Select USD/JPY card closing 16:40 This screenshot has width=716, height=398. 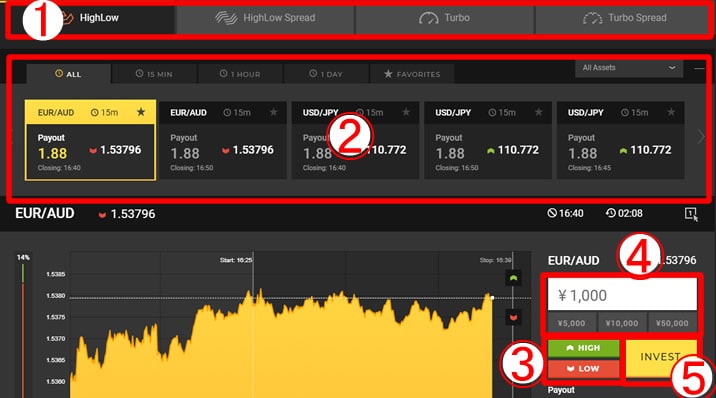[355, 140]
